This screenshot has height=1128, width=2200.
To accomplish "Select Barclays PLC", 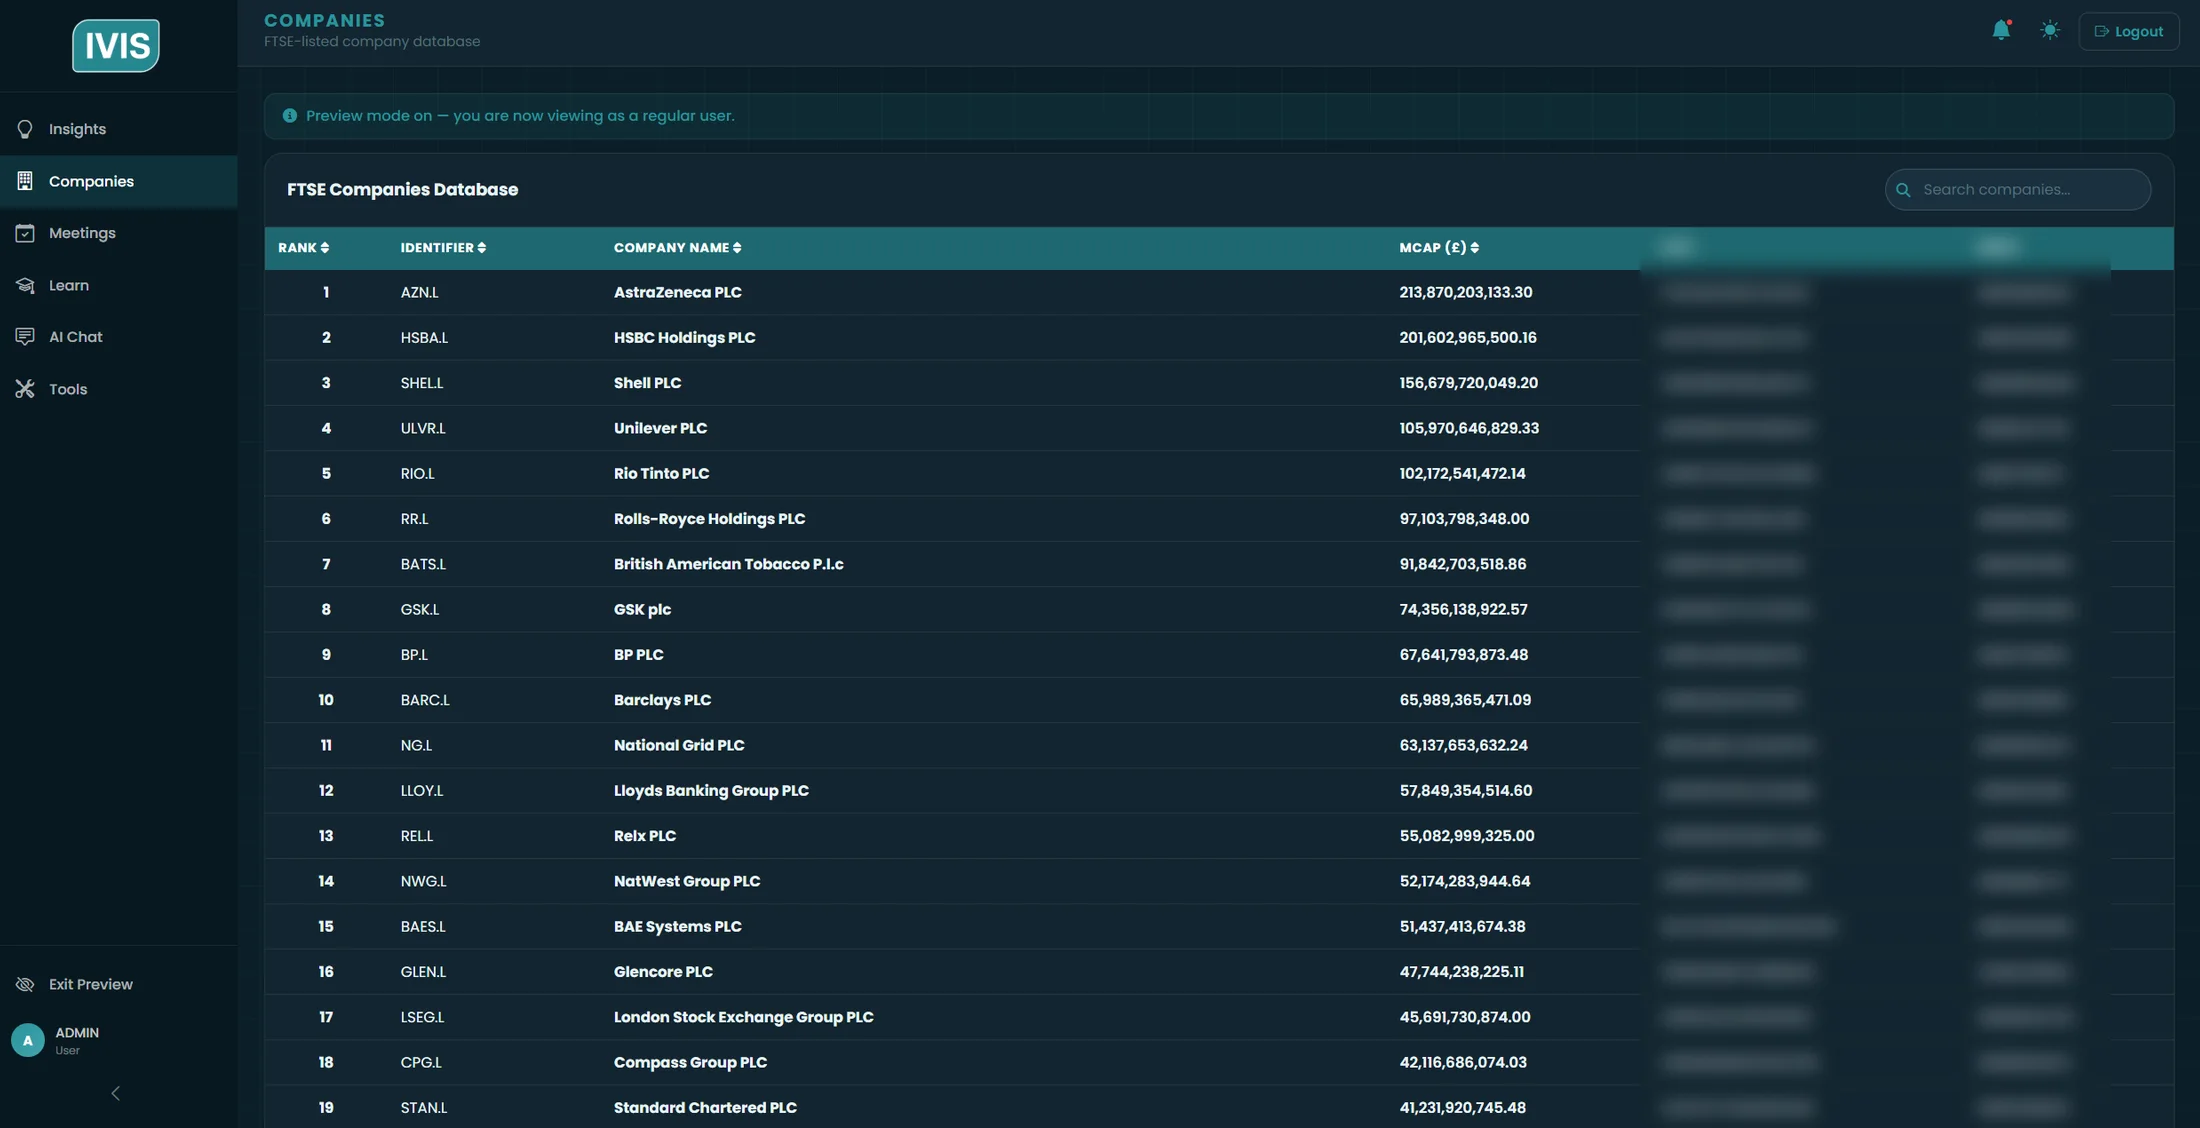I will [662, 700].
